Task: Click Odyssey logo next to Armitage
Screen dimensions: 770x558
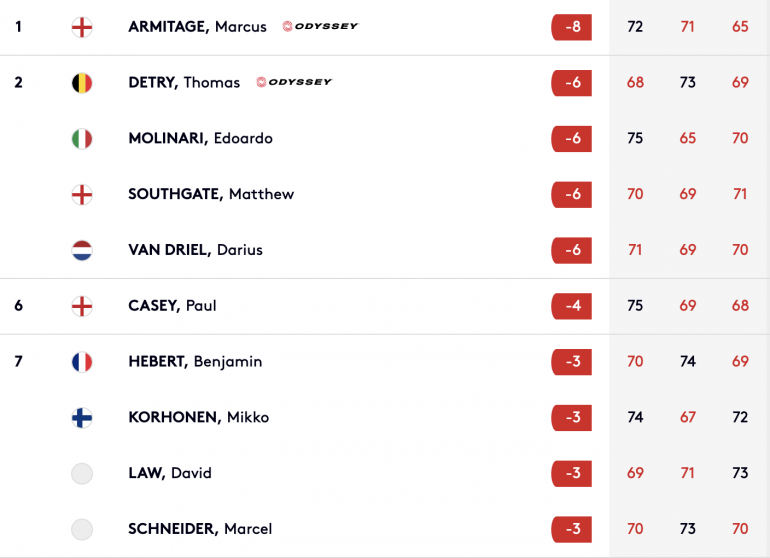Action: [x=320, y=26]
